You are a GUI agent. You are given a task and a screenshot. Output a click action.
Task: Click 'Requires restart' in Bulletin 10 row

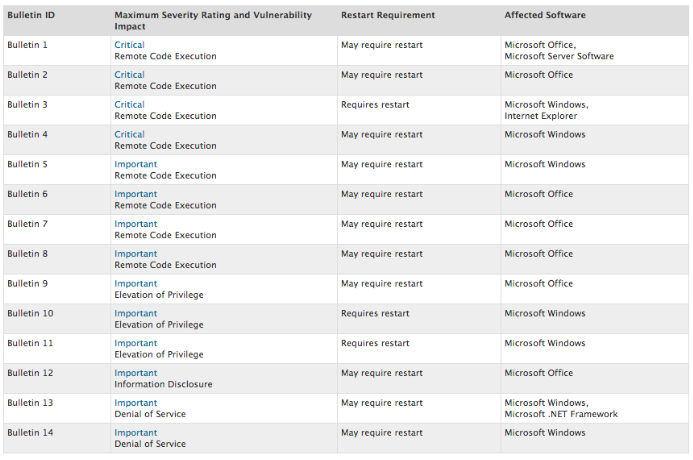[x=375, y=314]
